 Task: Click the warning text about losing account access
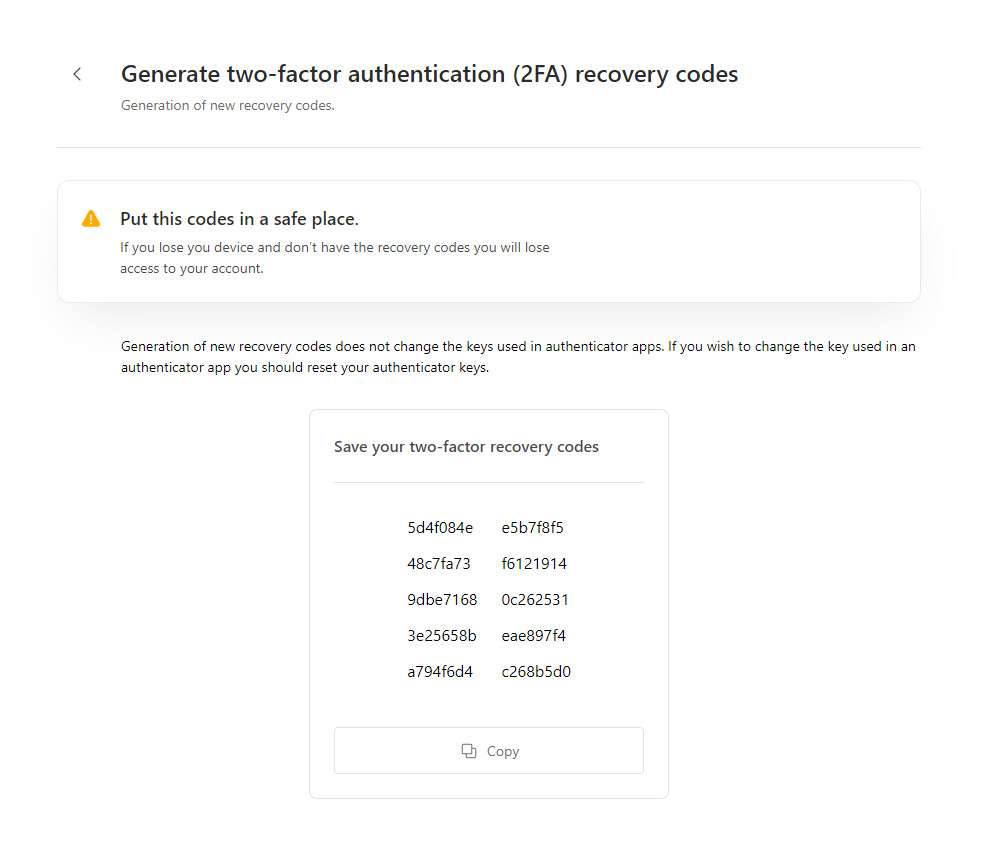(x=334, y=258)
